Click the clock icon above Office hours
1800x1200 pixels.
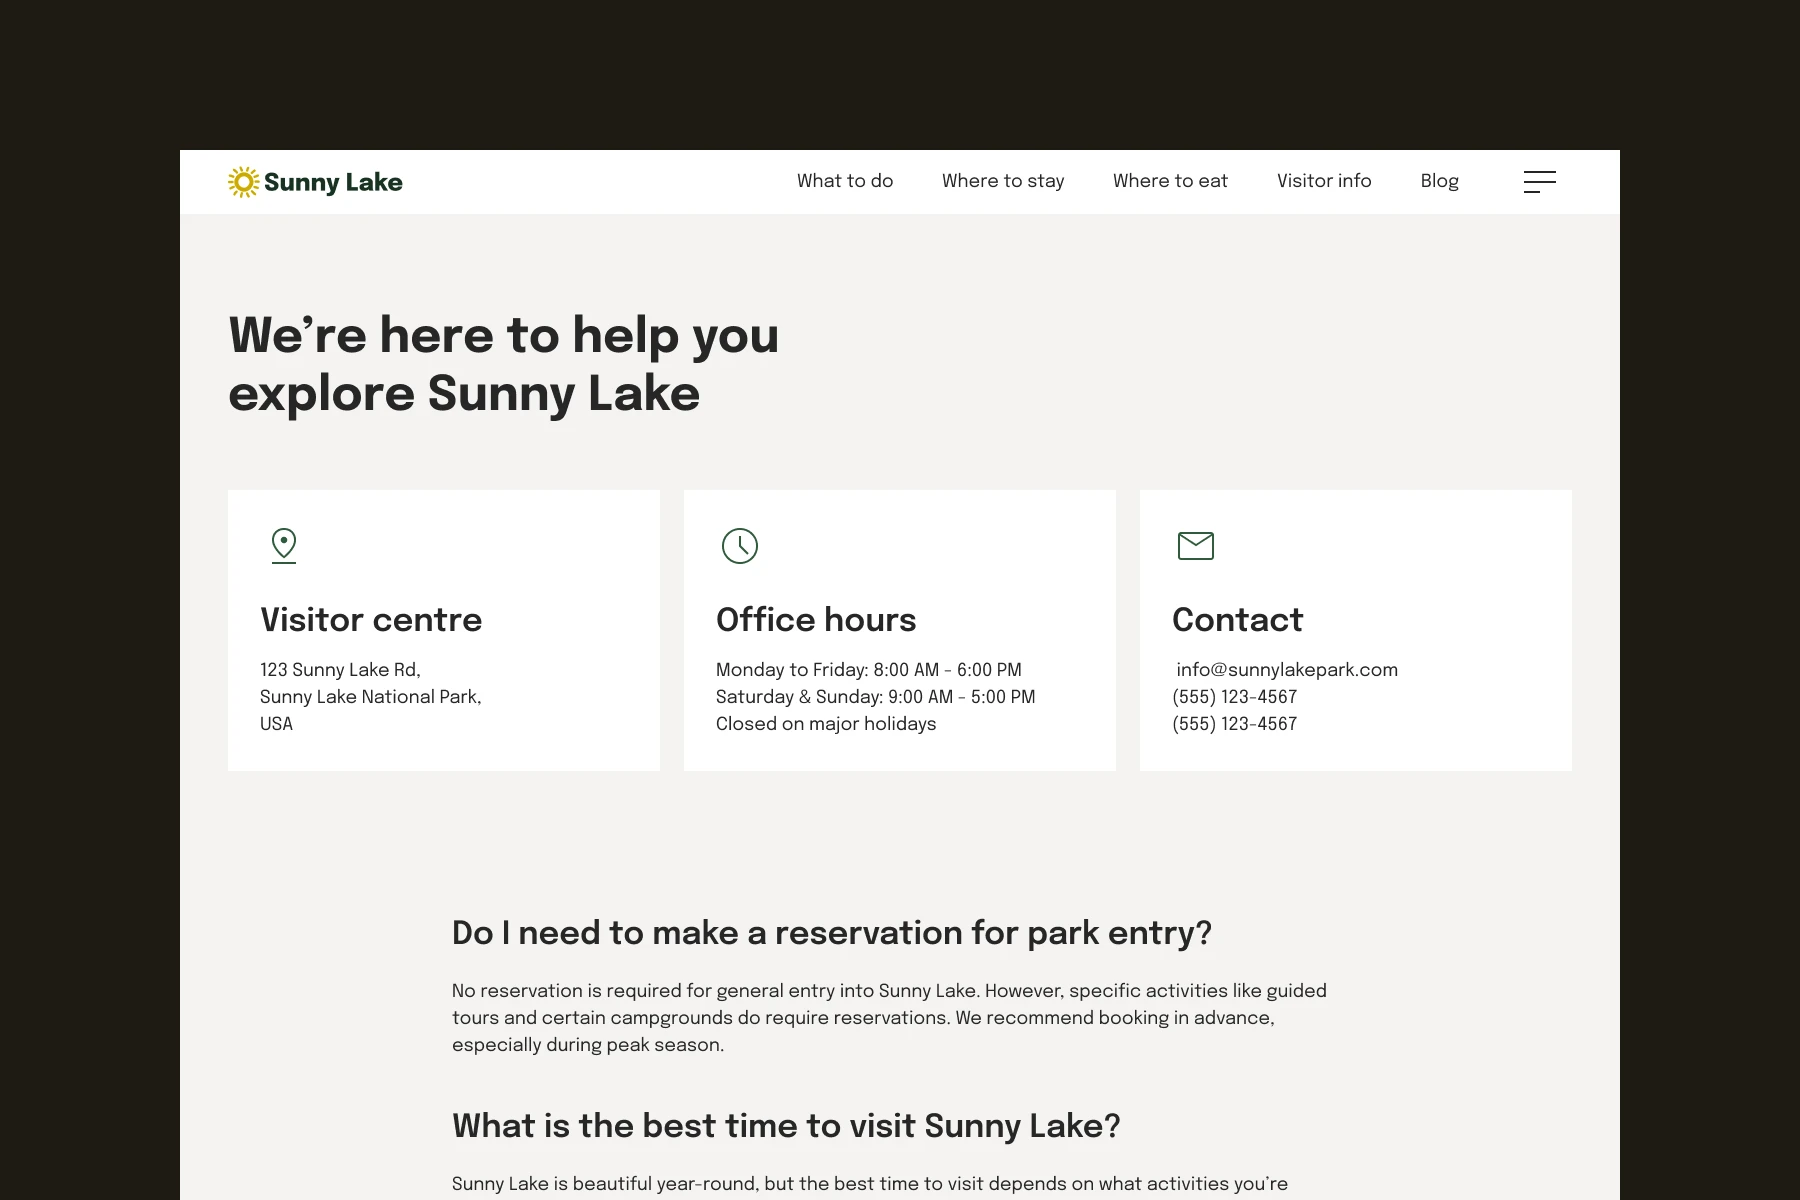pos(739,545)
